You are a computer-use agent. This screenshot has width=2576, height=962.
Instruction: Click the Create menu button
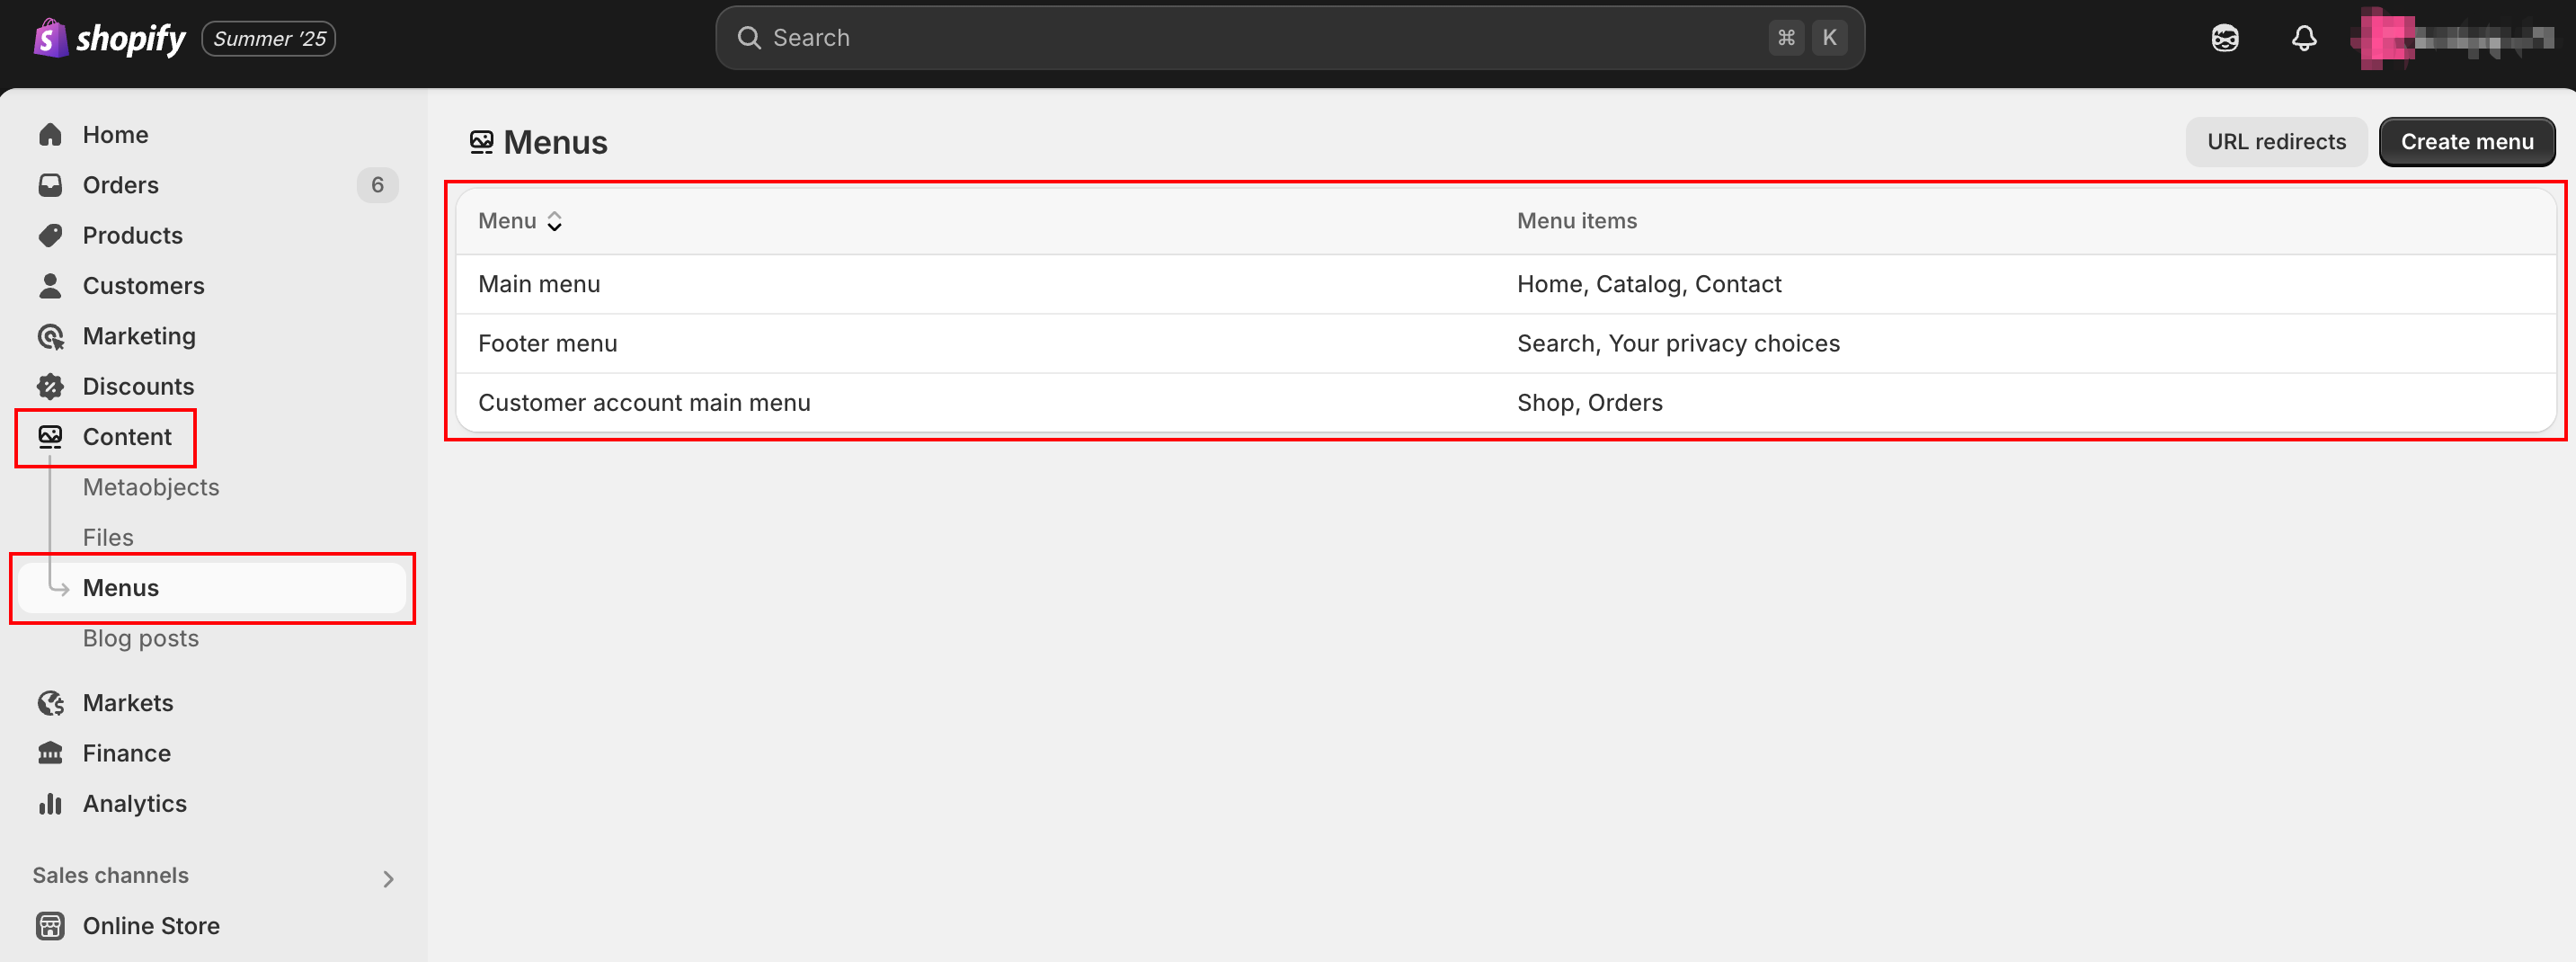point(2467,142)
